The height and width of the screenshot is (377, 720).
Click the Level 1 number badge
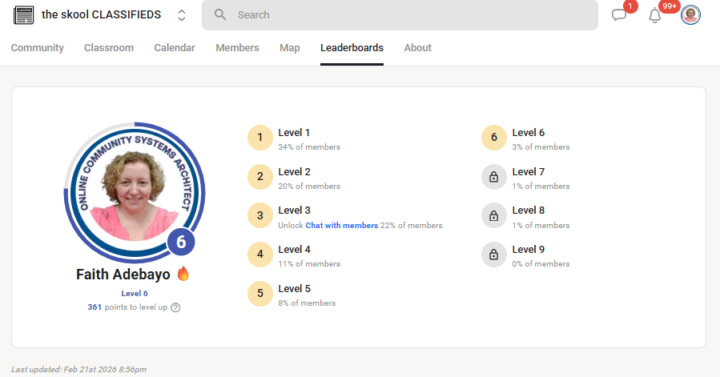(x=260, y=137)
